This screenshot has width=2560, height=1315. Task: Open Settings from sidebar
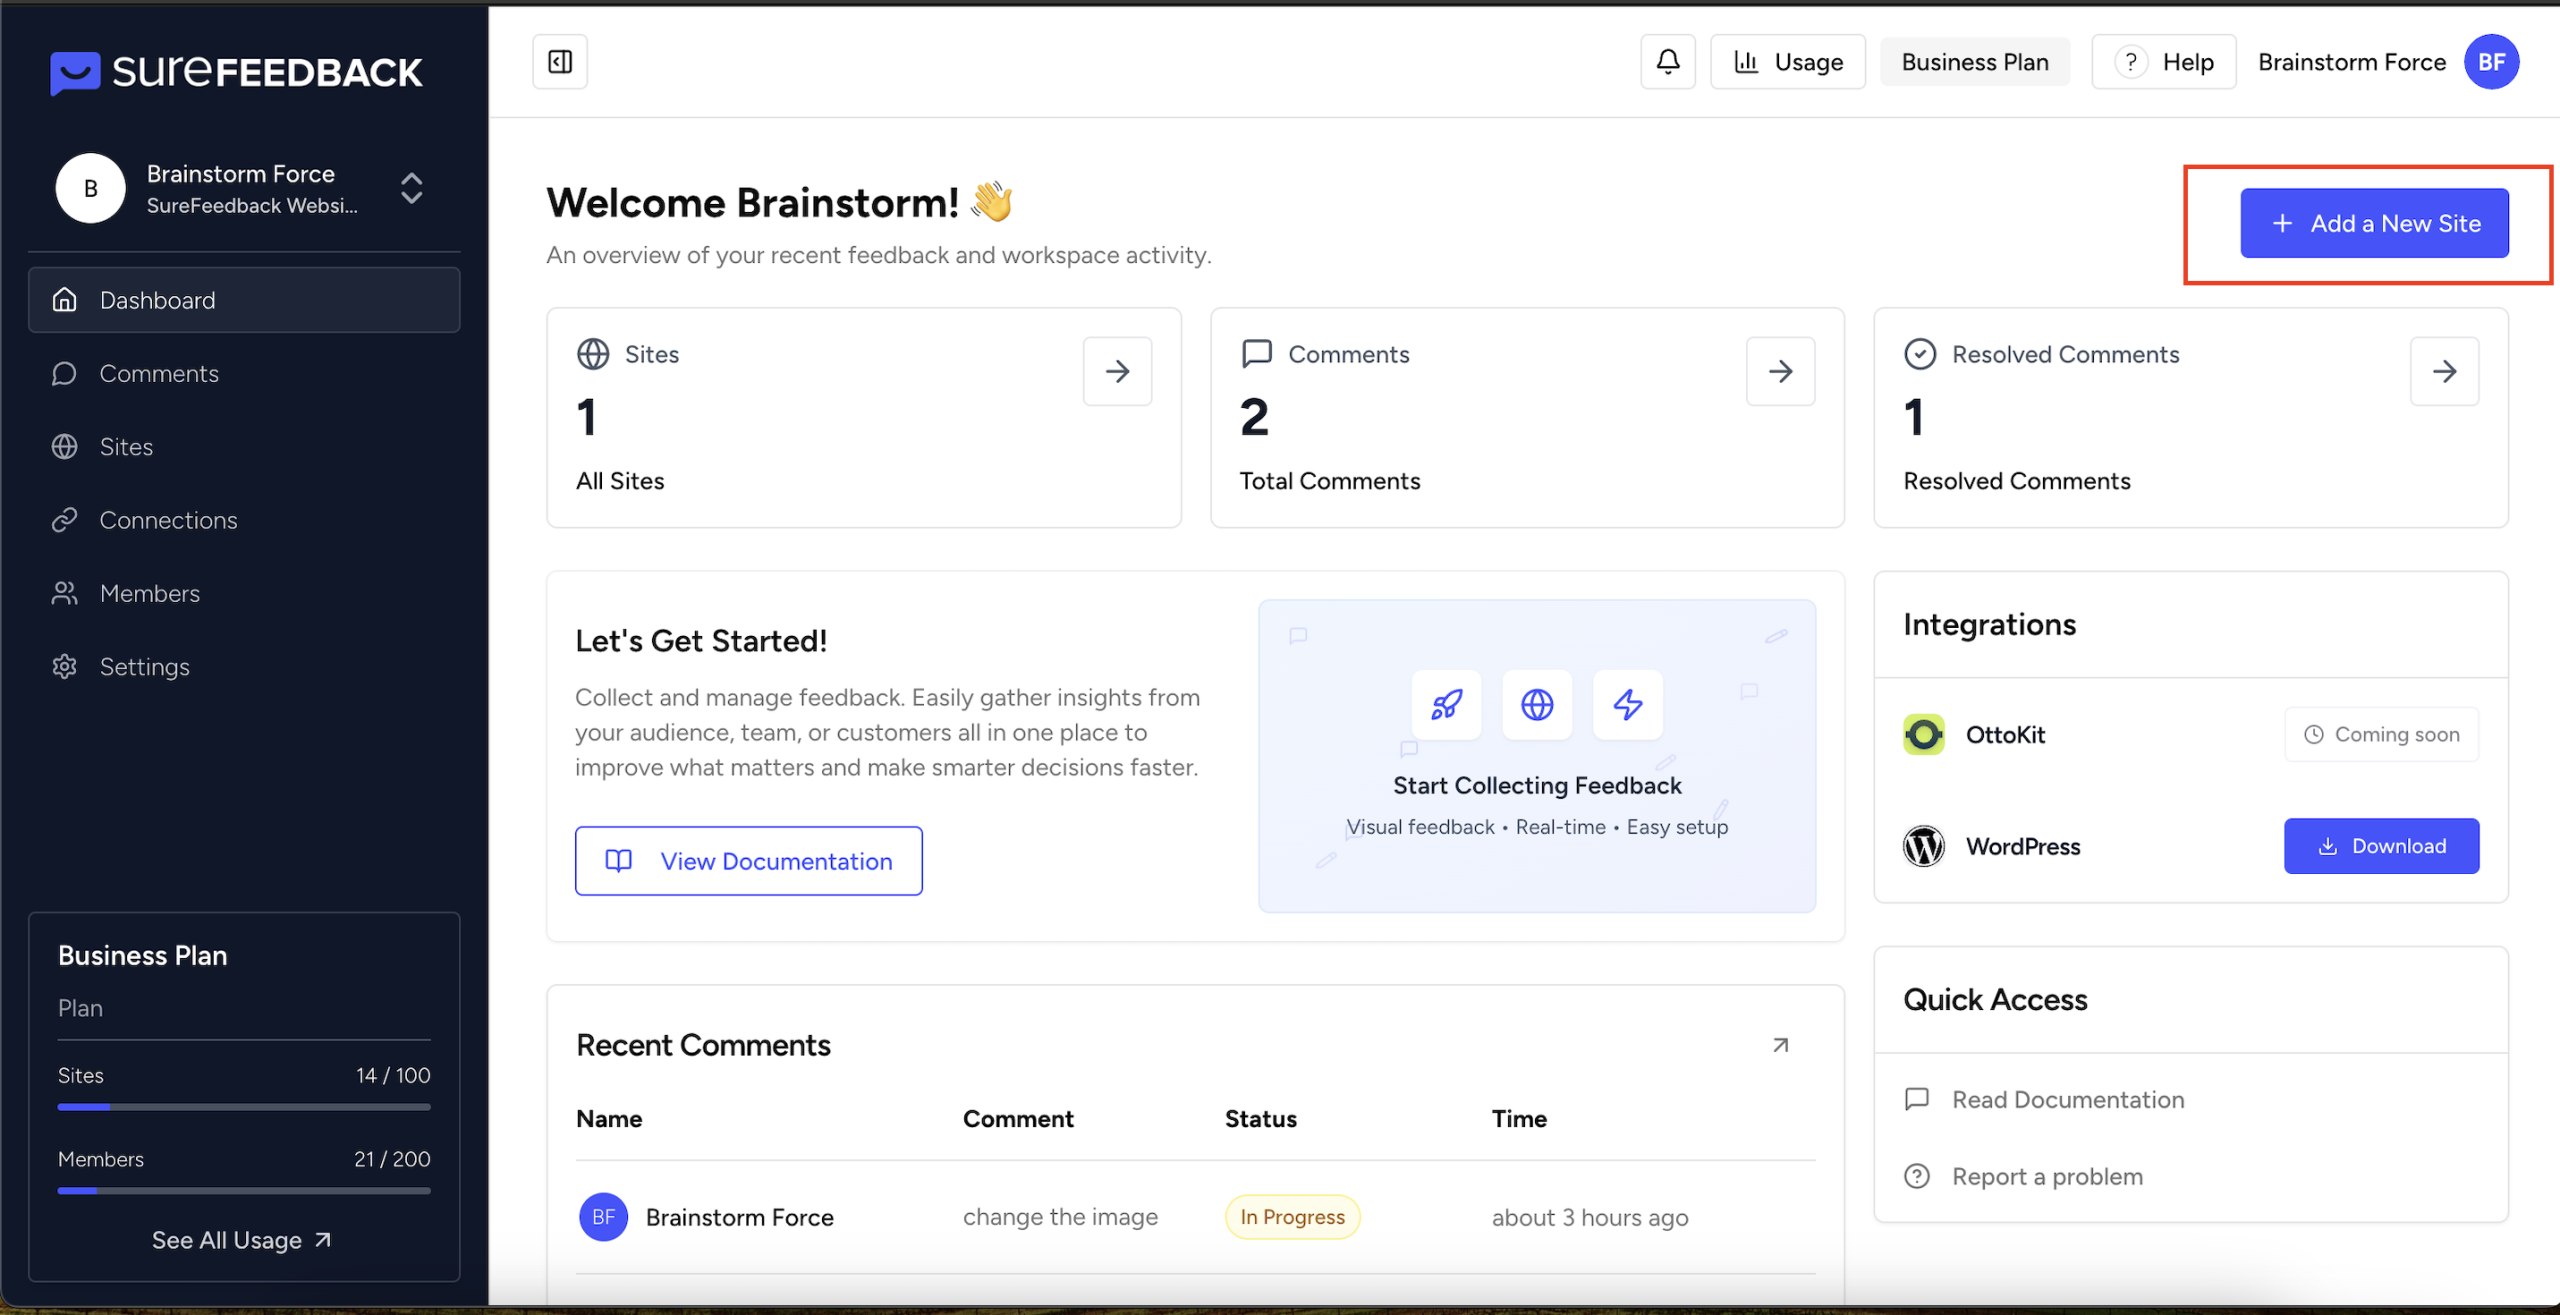144,666
